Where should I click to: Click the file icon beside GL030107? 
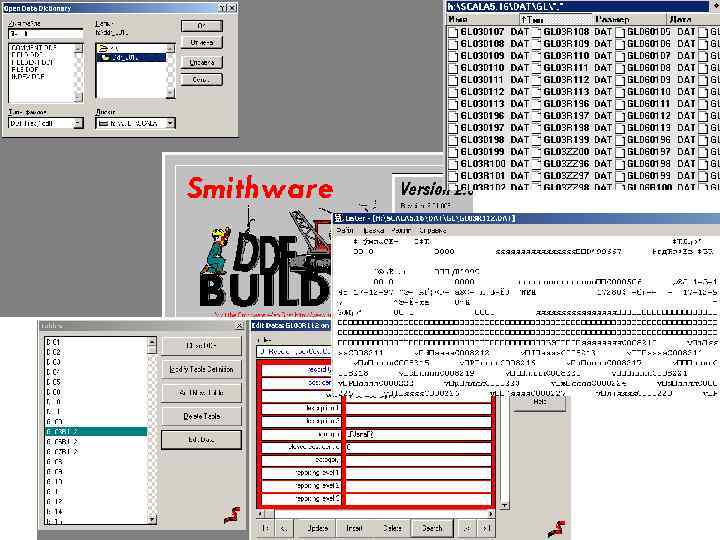point(453,32)
